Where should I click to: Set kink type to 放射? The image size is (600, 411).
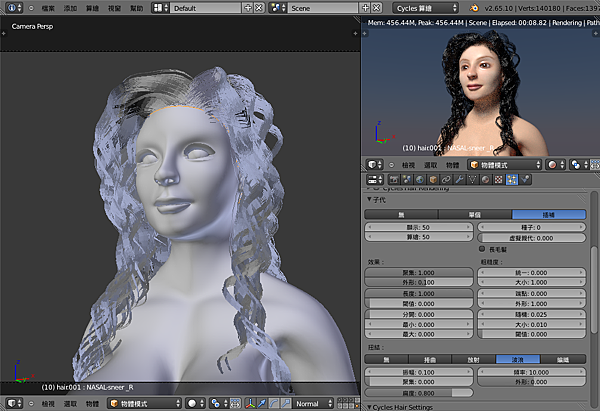click(x=474, y=359)
